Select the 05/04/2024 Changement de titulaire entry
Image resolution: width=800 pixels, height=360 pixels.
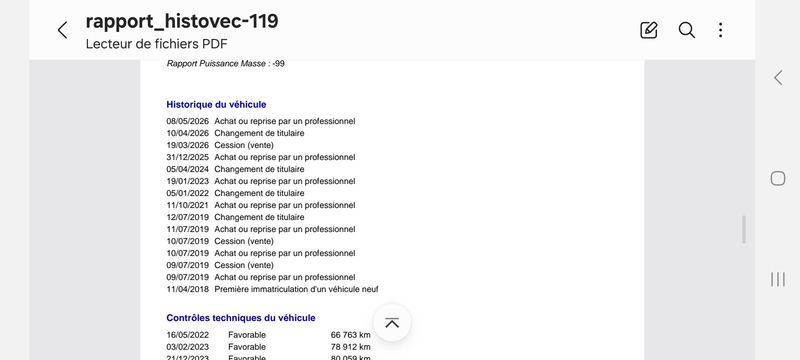click(x=235, y=169)
